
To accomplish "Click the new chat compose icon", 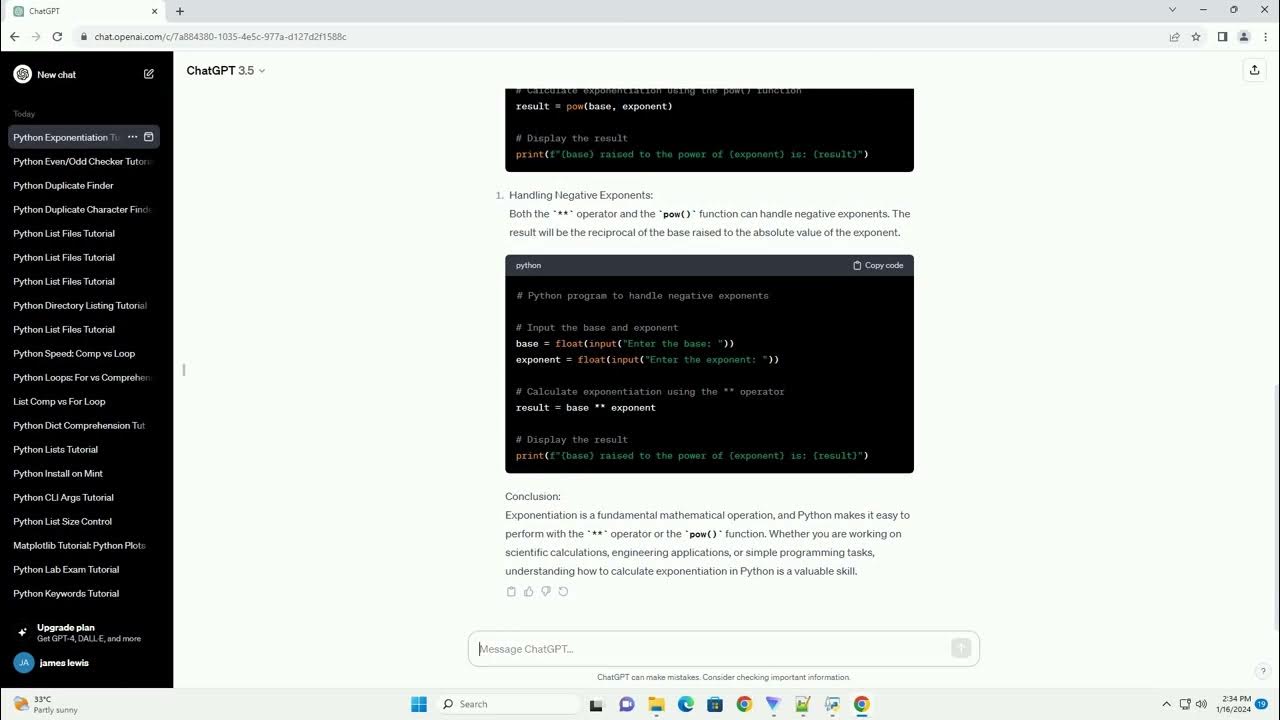I will pos(149,74).
